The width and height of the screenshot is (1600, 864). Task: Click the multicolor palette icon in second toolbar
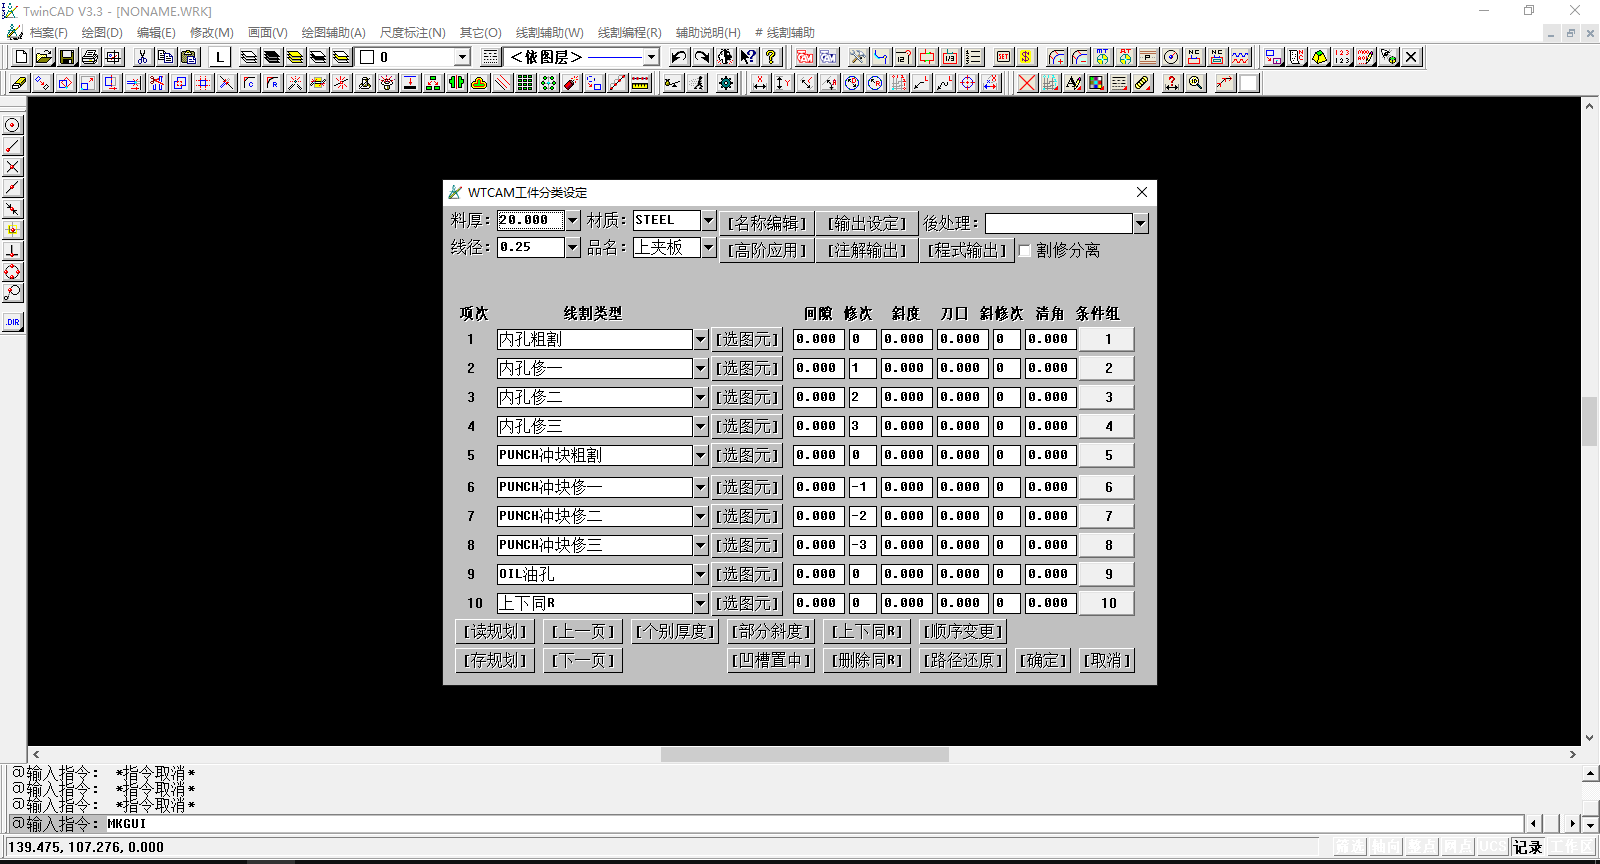click(1097, 83)
